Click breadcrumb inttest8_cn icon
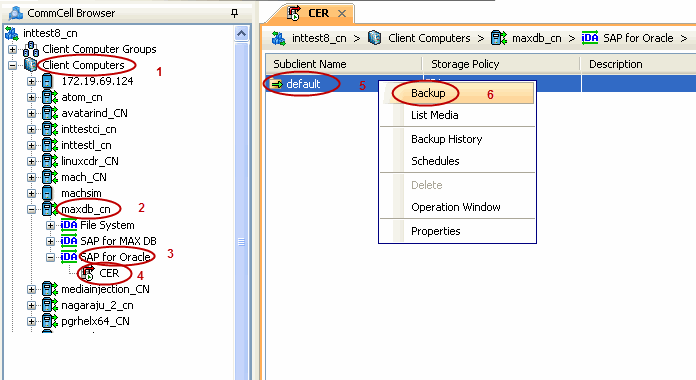 pyautogui.click(x=279, y=38)
